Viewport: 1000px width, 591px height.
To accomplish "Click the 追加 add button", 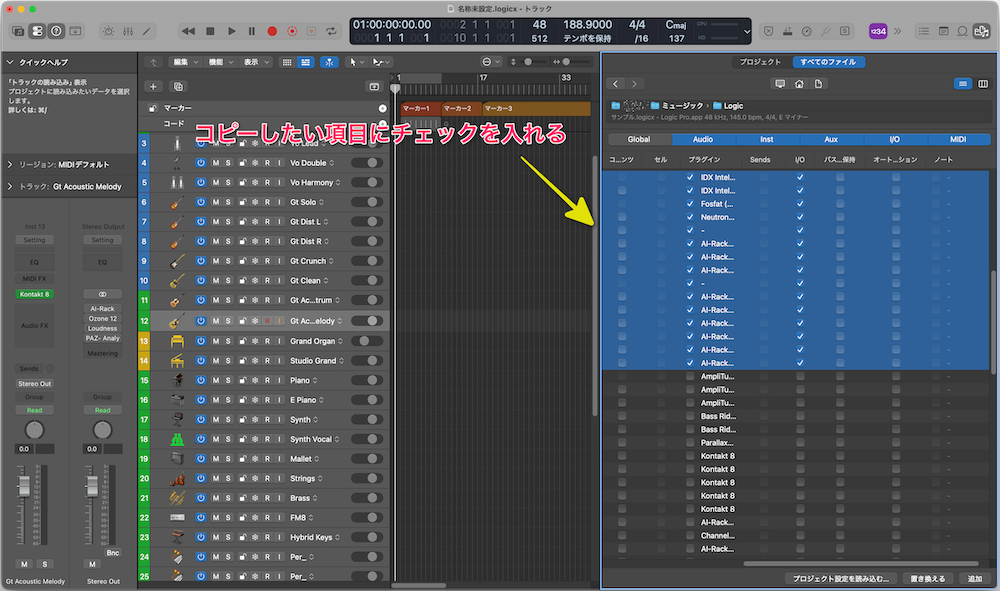I will [x=975, y=579].
